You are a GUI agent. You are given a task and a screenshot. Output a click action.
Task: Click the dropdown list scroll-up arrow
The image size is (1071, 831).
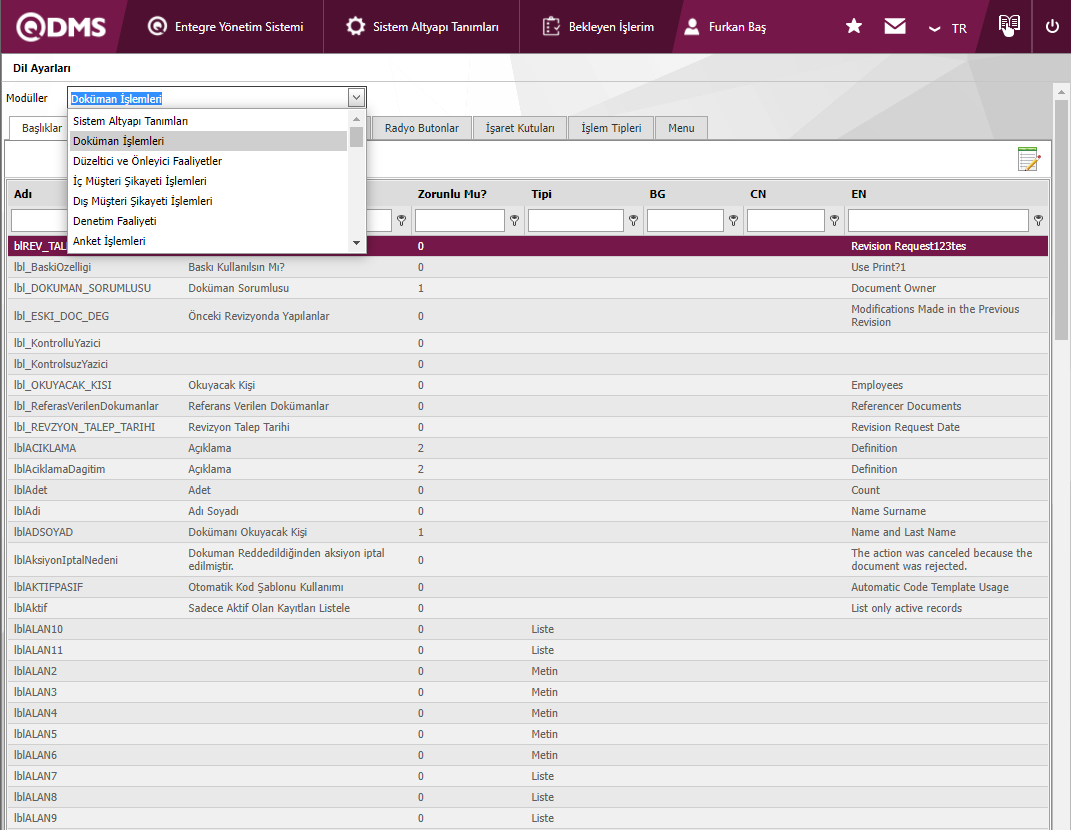[356, 119]
